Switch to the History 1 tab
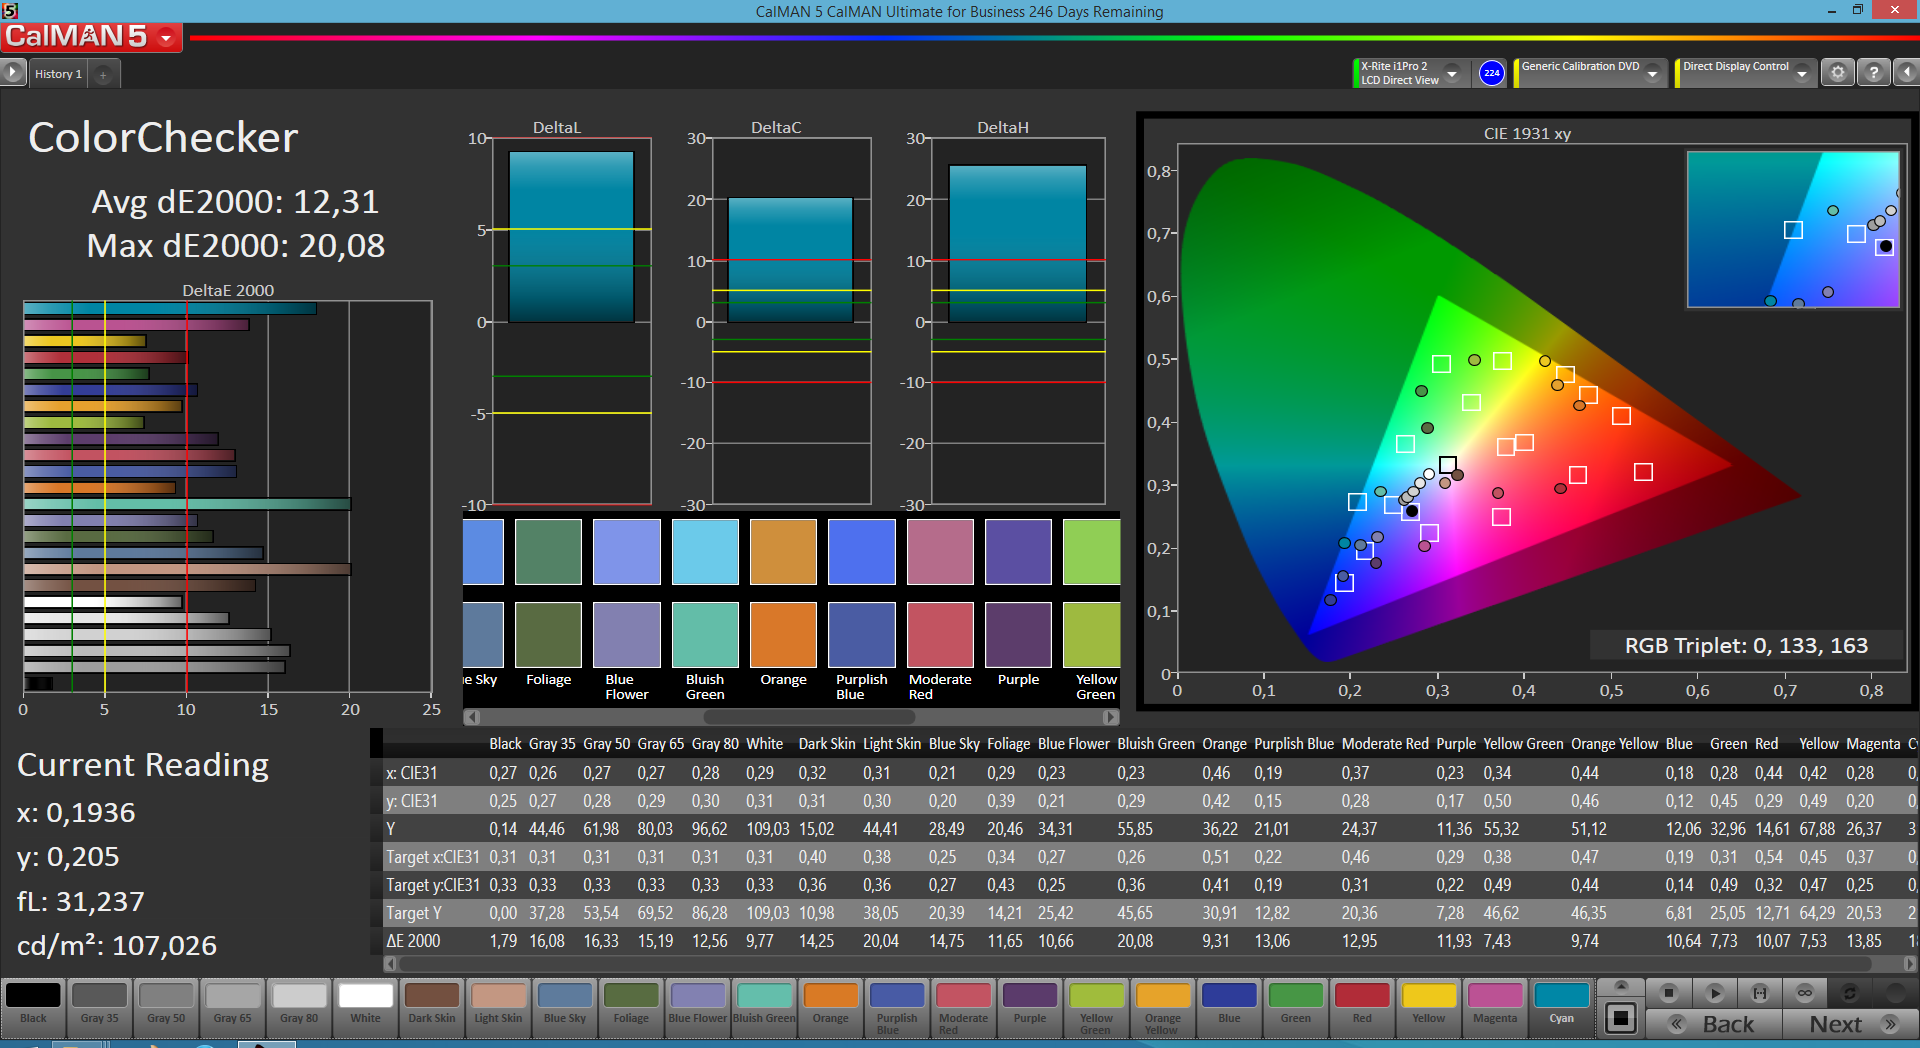The height and width of the screenshot is (1048, 1920). (58, 74)
